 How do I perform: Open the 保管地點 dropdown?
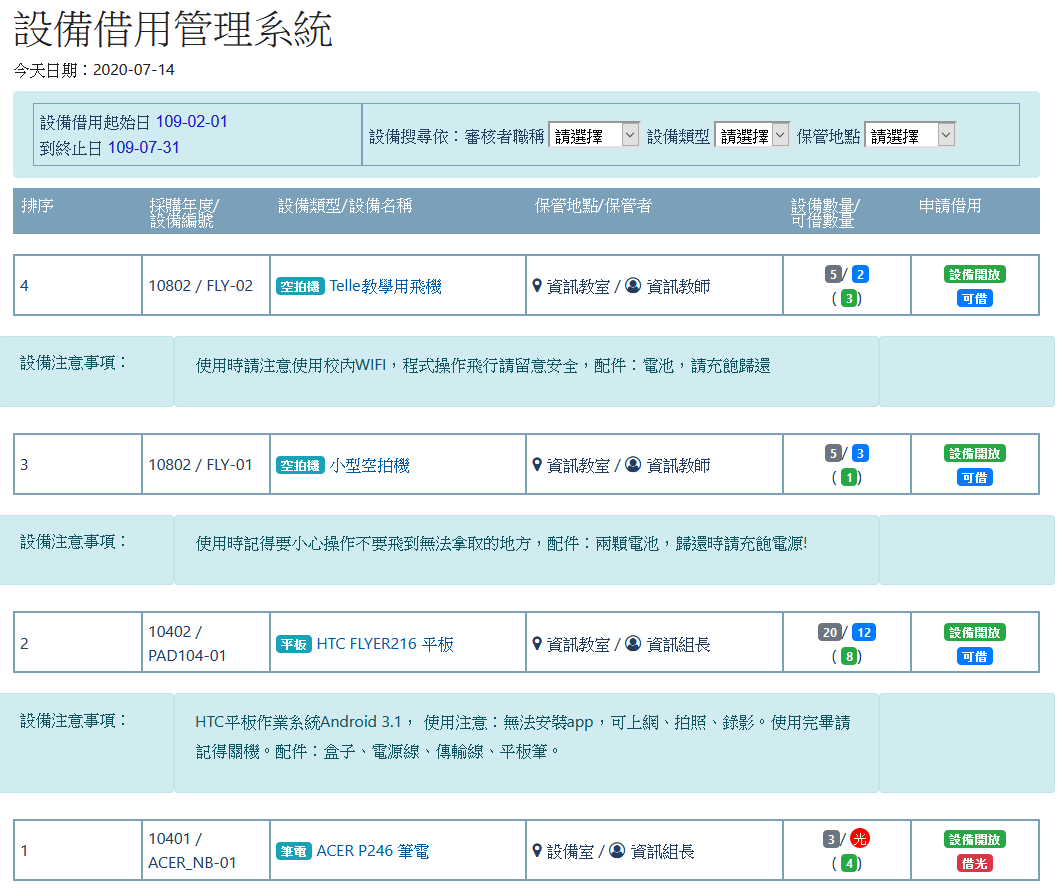pos(909,135)
